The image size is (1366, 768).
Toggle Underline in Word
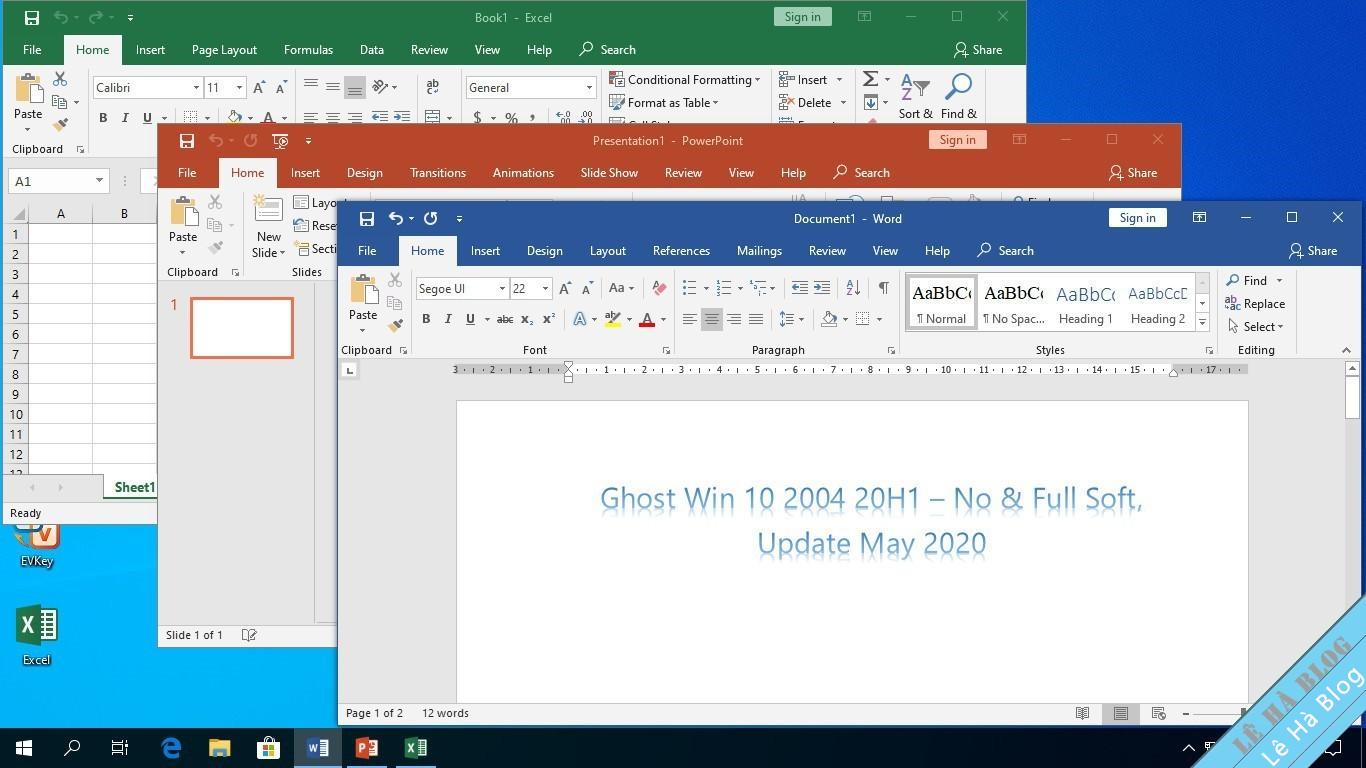[470, 319]
